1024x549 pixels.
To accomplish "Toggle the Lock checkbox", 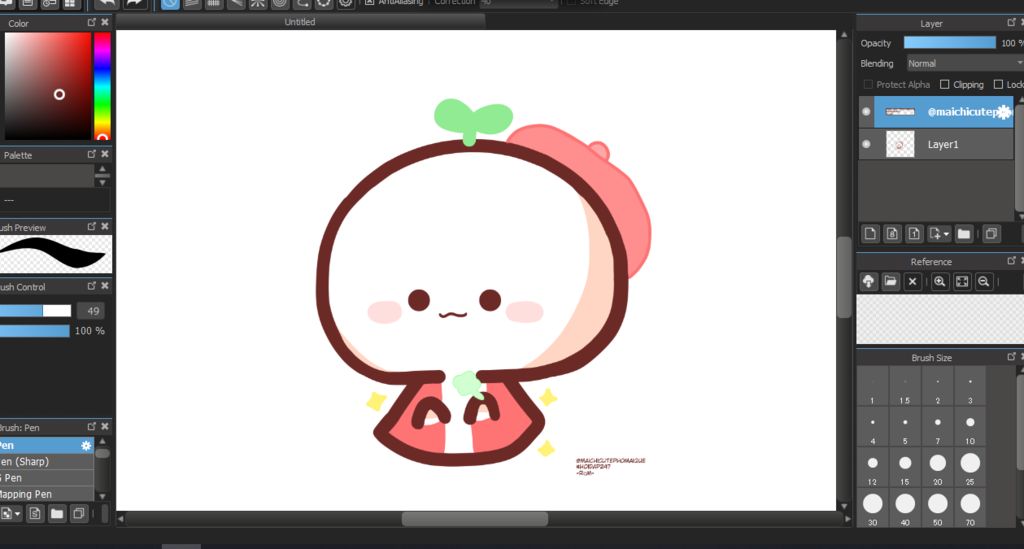I will click(x=998, y=84).
